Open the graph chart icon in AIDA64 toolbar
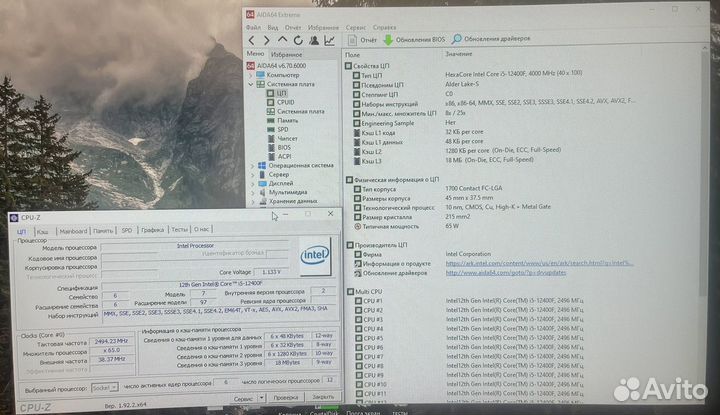 [x=329, y=40]
